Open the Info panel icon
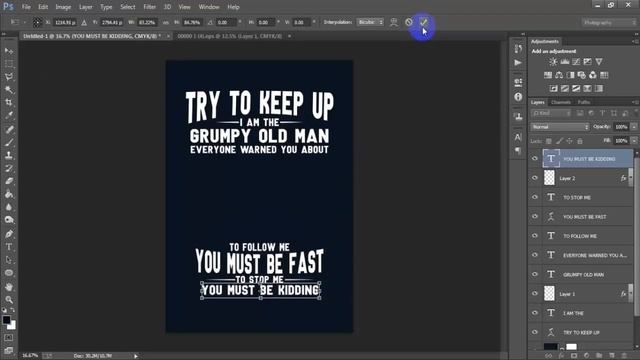 pyautogui.click(x=518, y=97)
